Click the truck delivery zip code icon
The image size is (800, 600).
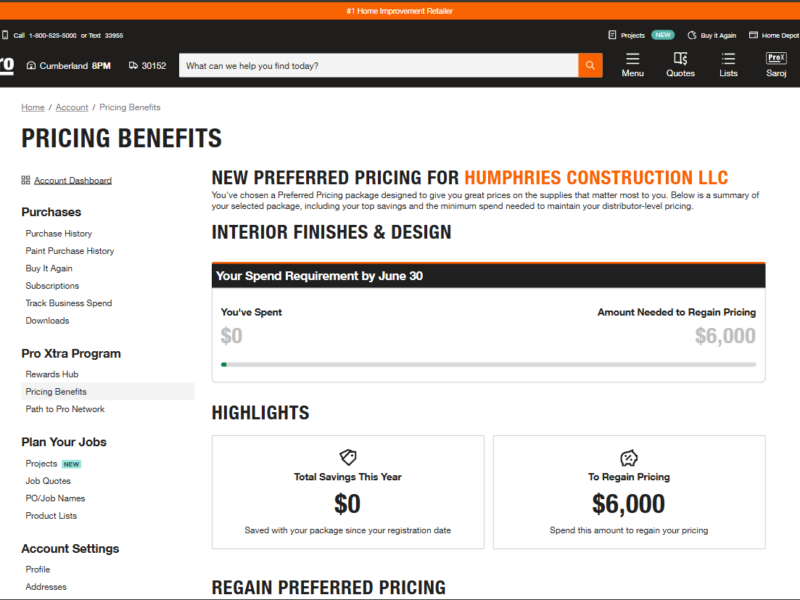pos(136,65)
